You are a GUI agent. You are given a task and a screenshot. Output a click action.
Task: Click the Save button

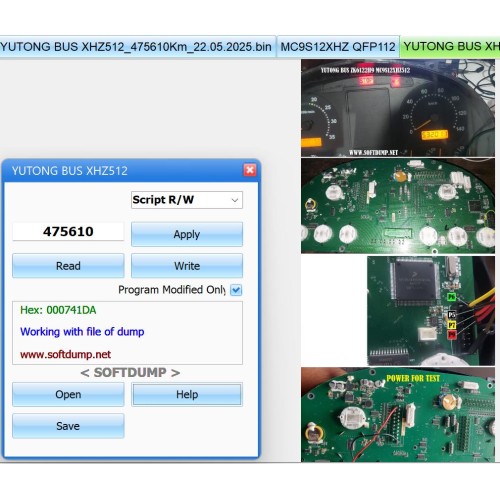(x=68, y=426)
